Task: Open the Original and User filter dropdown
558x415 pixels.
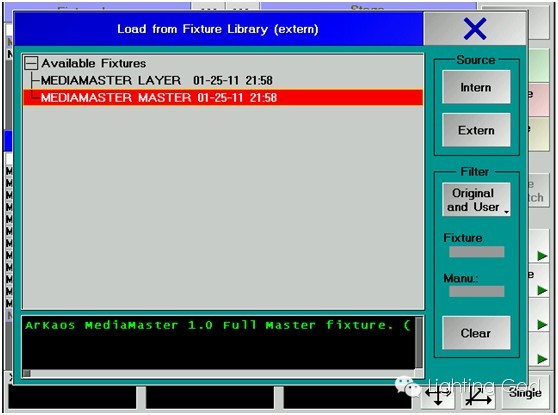Action: (476, 200)
